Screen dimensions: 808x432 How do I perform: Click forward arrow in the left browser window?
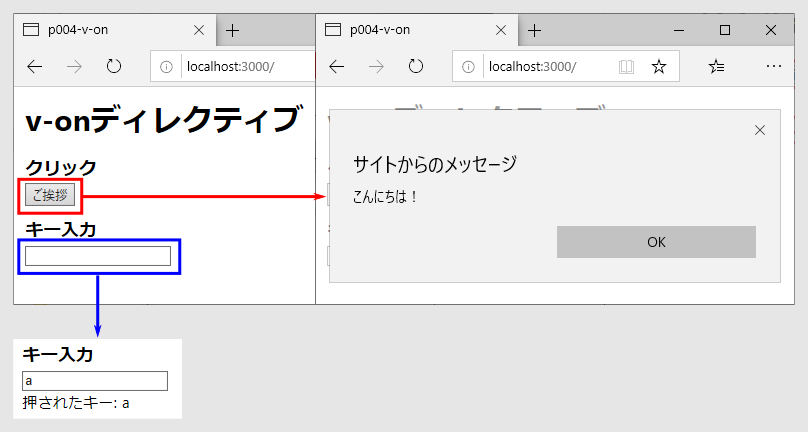[74, 67]
